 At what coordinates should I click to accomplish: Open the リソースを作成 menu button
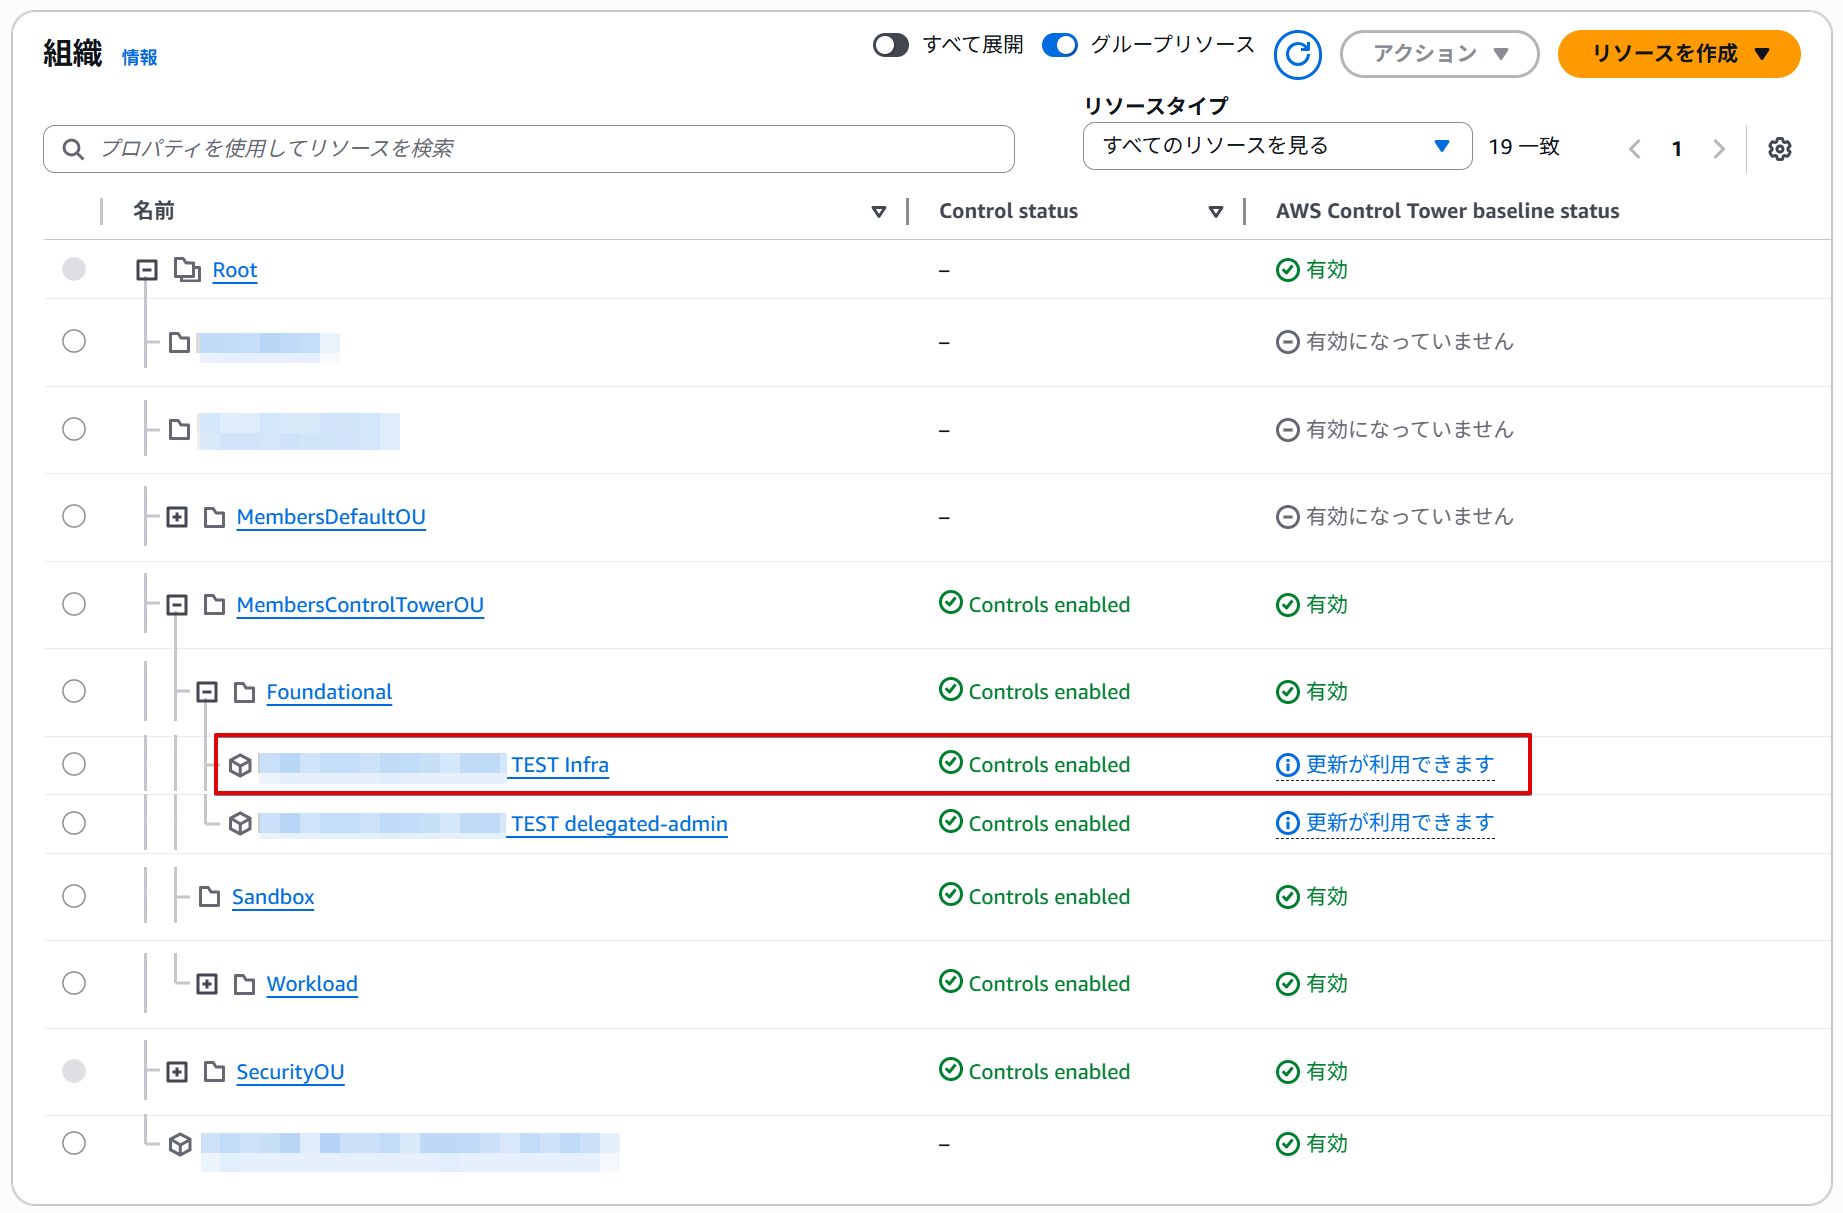click(x=1678, y=54)
